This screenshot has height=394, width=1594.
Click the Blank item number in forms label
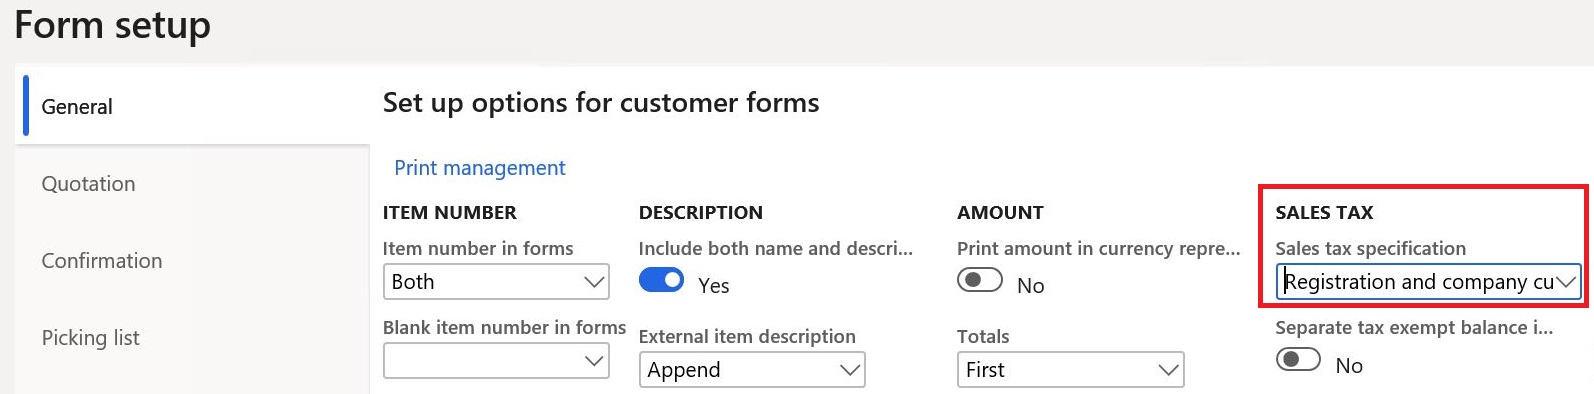click(x=504, y=327)
